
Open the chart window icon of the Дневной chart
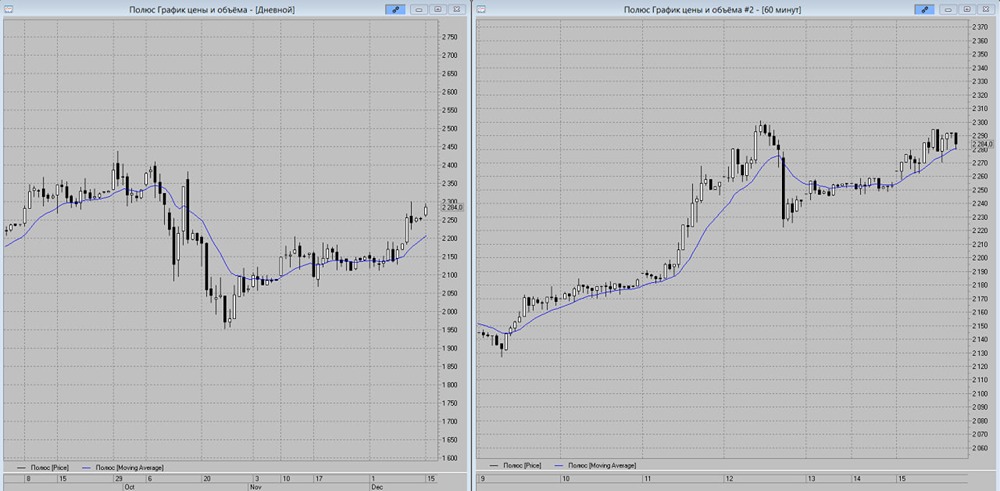[x=8, y=9]
